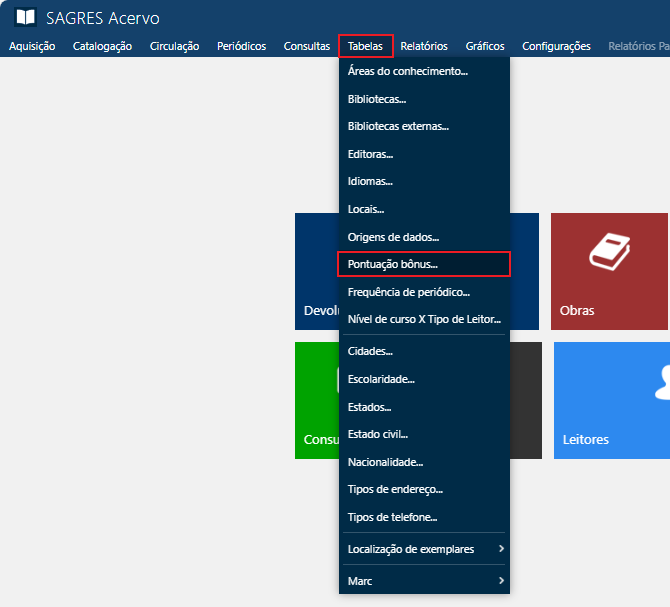
Task: Click the book icon on Obras tile
Action: [x=608, y=251]
